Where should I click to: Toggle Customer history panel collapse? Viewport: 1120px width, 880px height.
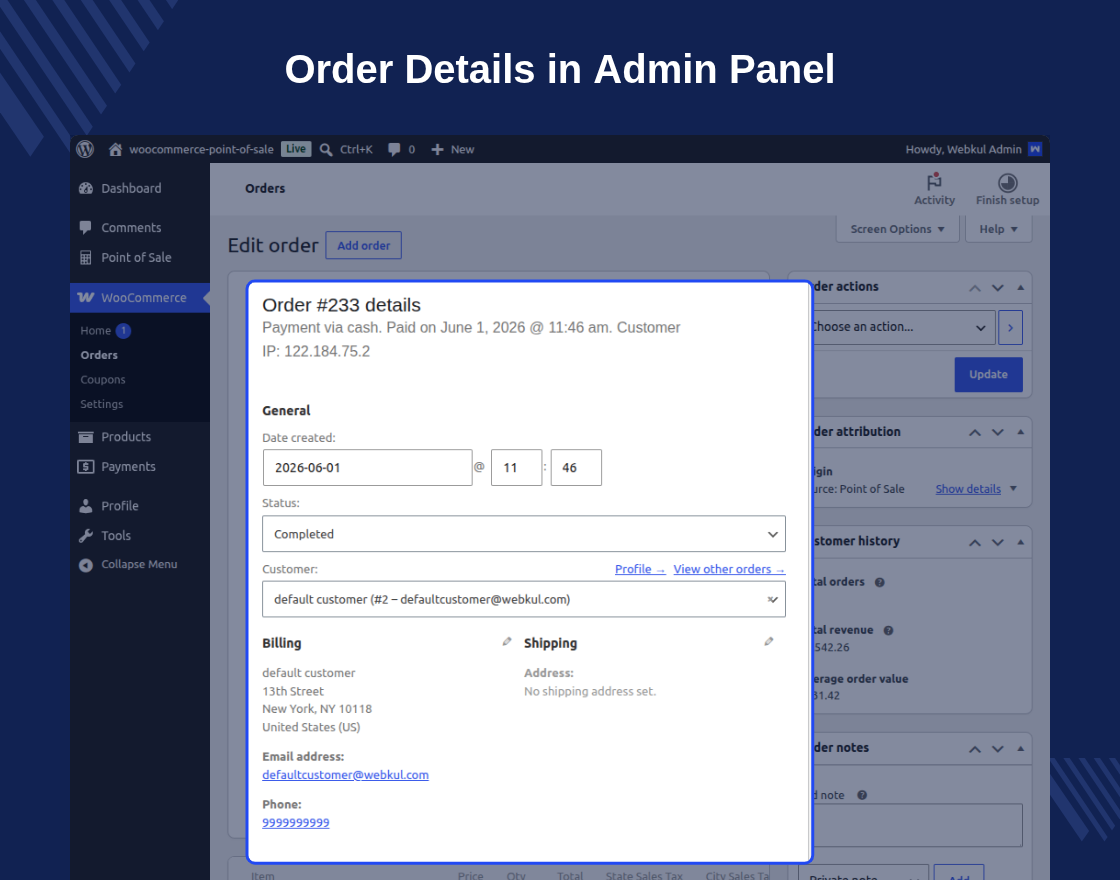(x=1021, y=541)
